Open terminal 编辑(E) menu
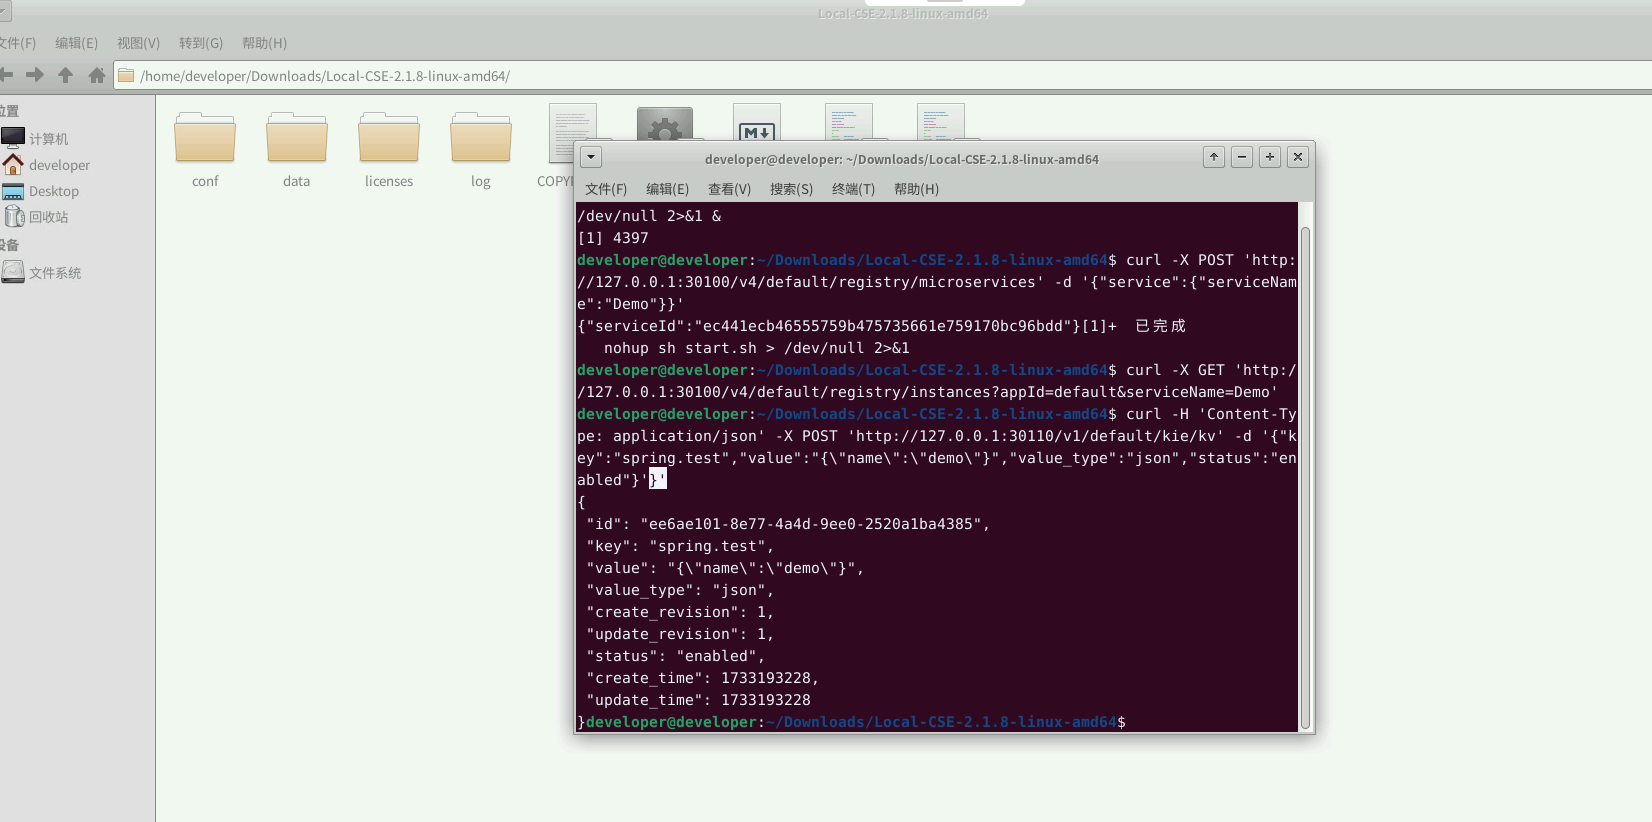Viewport: 1652px width, 822px height. coord(668,189)
